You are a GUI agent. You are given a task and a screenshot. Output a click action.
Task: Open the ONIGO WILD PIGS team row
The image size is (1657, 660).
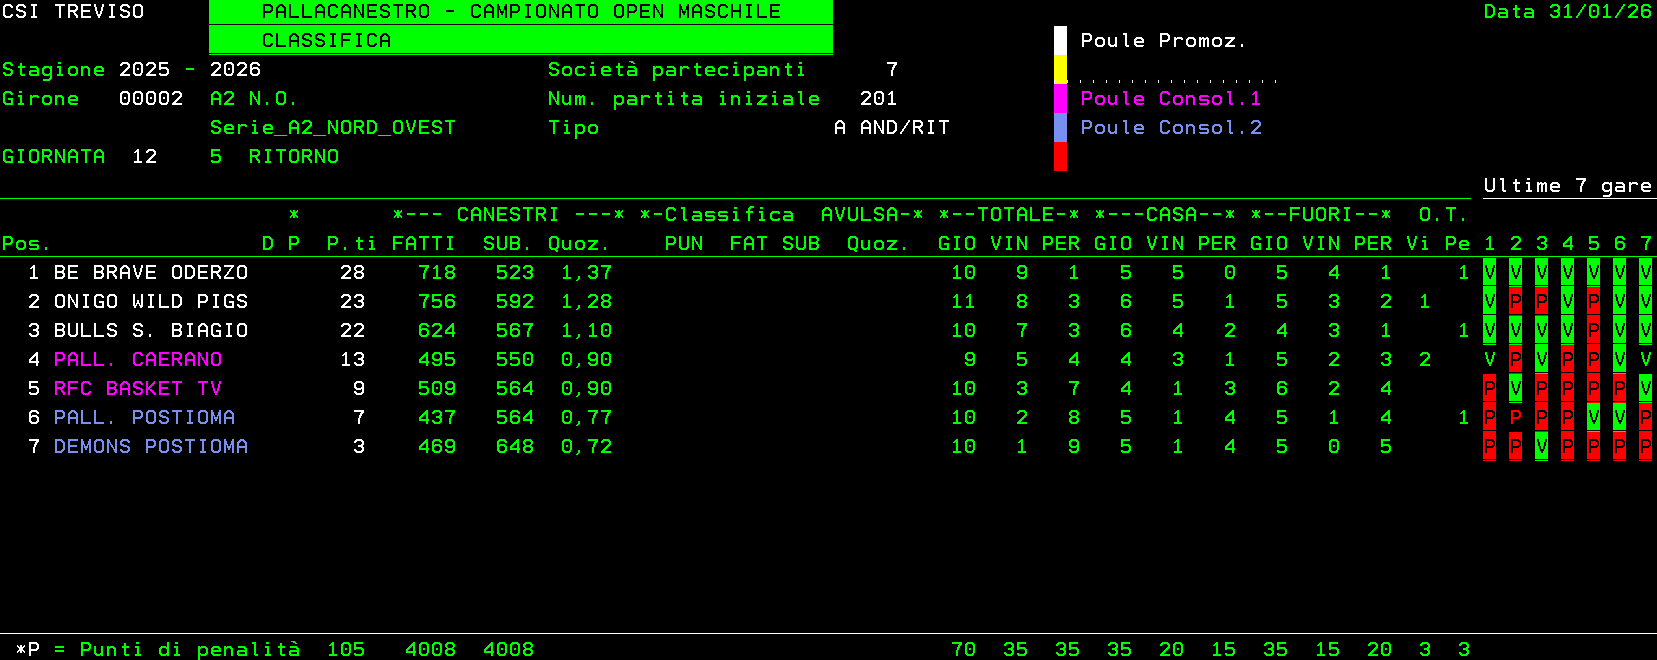(x=150, y=301)
